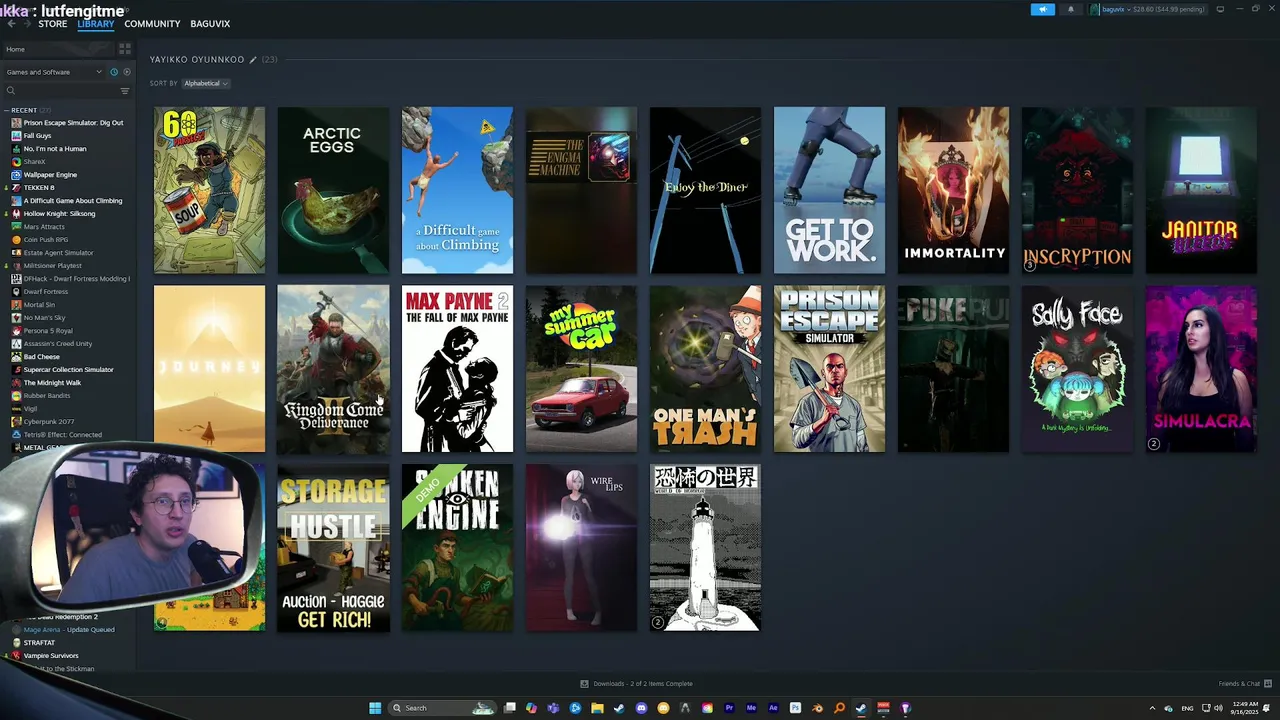Viewport: 1280px width, 720px height.
Task: Launch Blender from the taskbar
Action: (817, 708)
